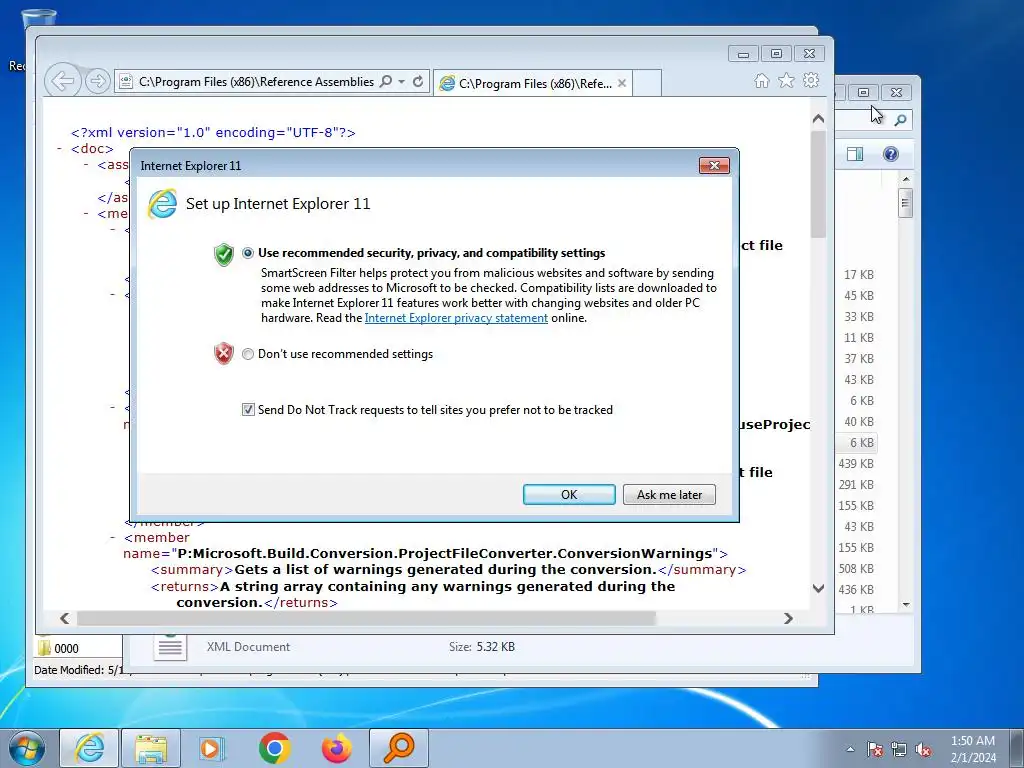Toggle Send Do Not Track requests checkbox
This screenshot has width=1024, height=768.
tap(248, 409)
